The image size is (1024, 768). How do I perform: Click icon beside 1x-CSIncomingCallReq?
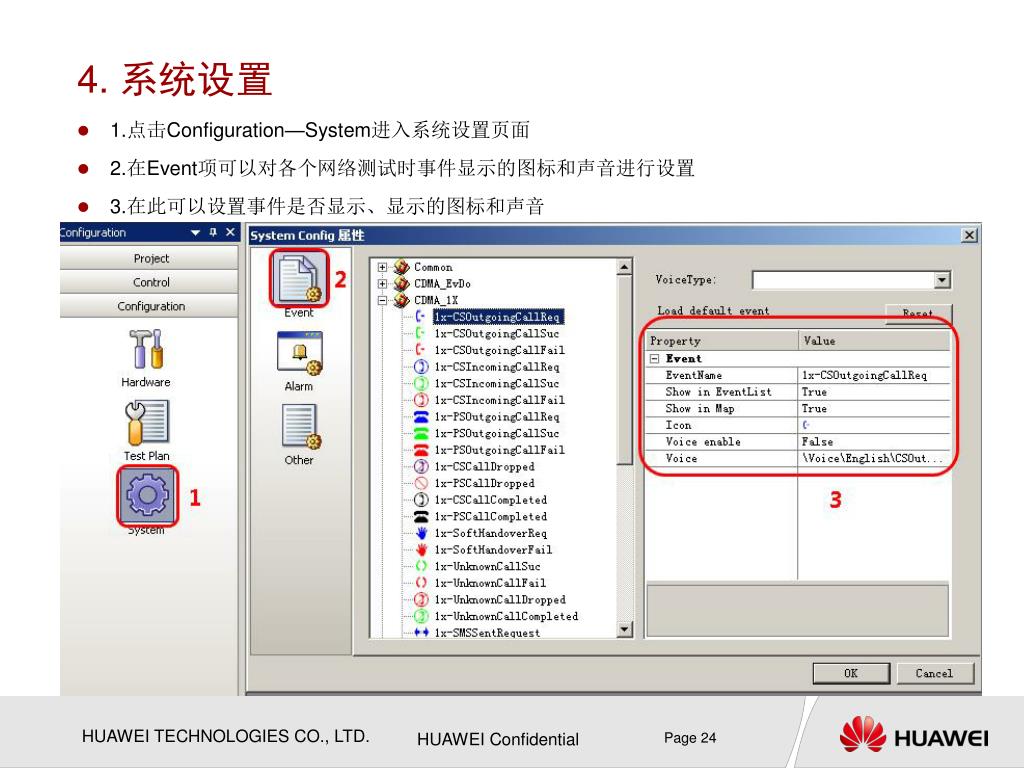[421, 366]
